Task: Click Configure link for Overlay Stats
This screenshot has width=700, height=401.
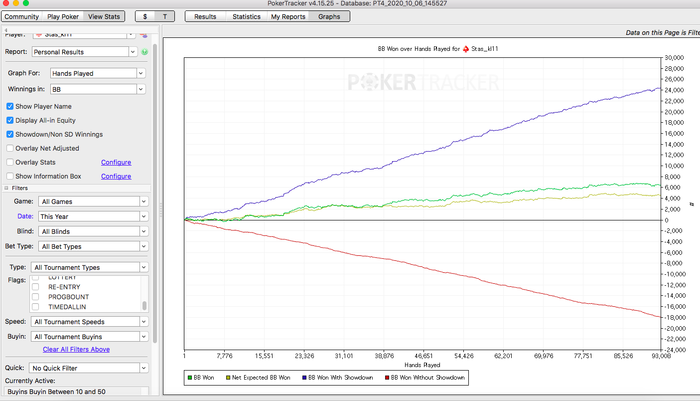Action: pos(116,163)
